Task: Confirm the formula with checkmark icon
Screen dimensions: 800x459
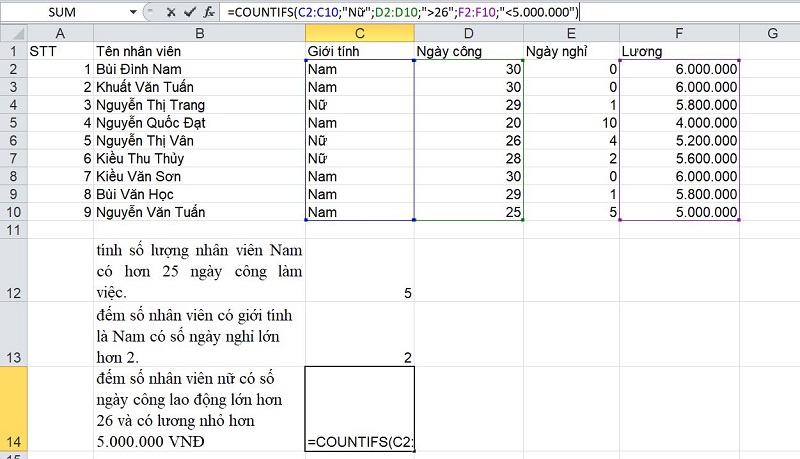Action: (x=190, y=12)
